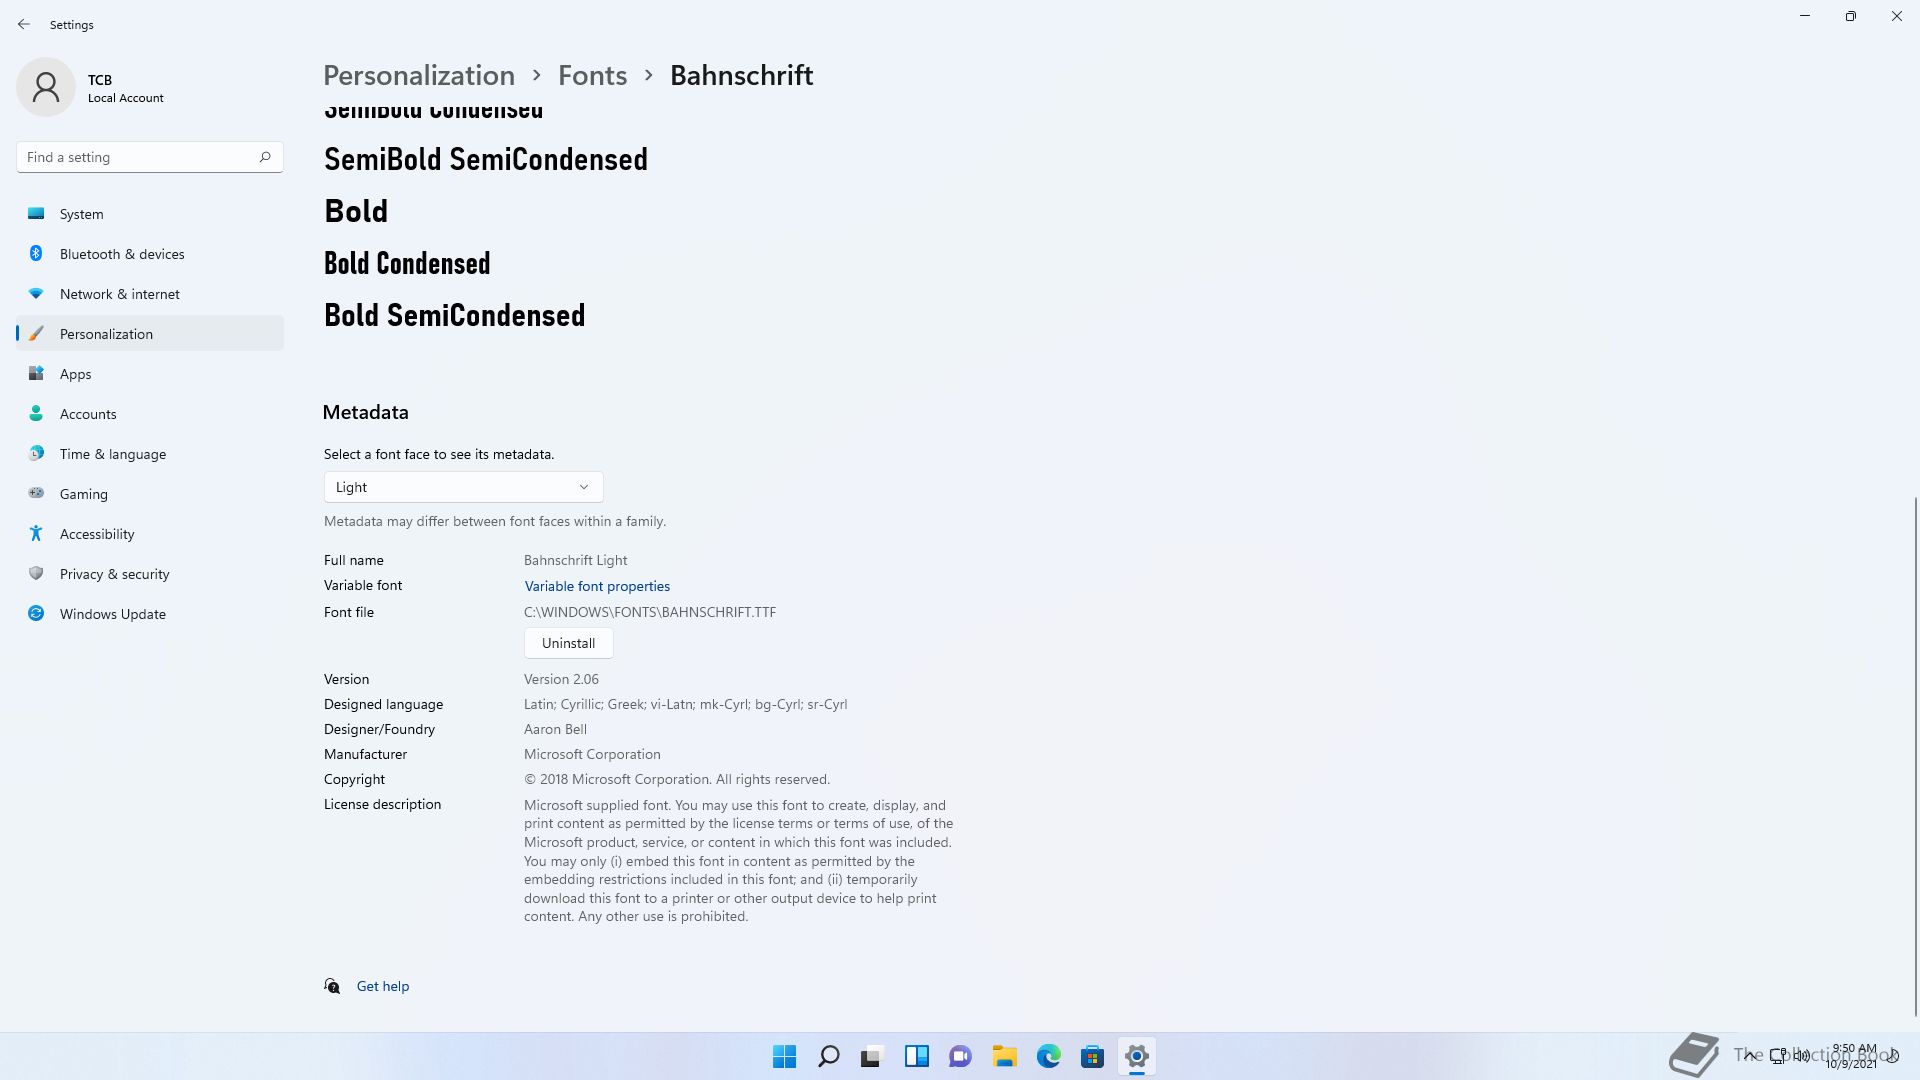Open the Light font face dropdown

[x=464, y=487]
